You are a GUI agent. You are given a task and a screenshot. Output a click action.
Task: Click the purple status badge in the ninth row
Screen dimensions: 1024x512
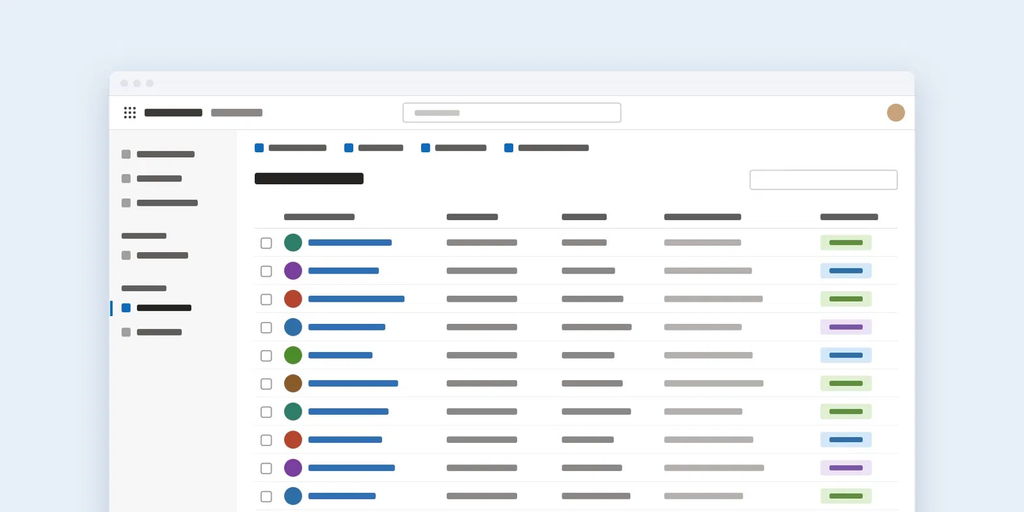[x=846, y=468]
